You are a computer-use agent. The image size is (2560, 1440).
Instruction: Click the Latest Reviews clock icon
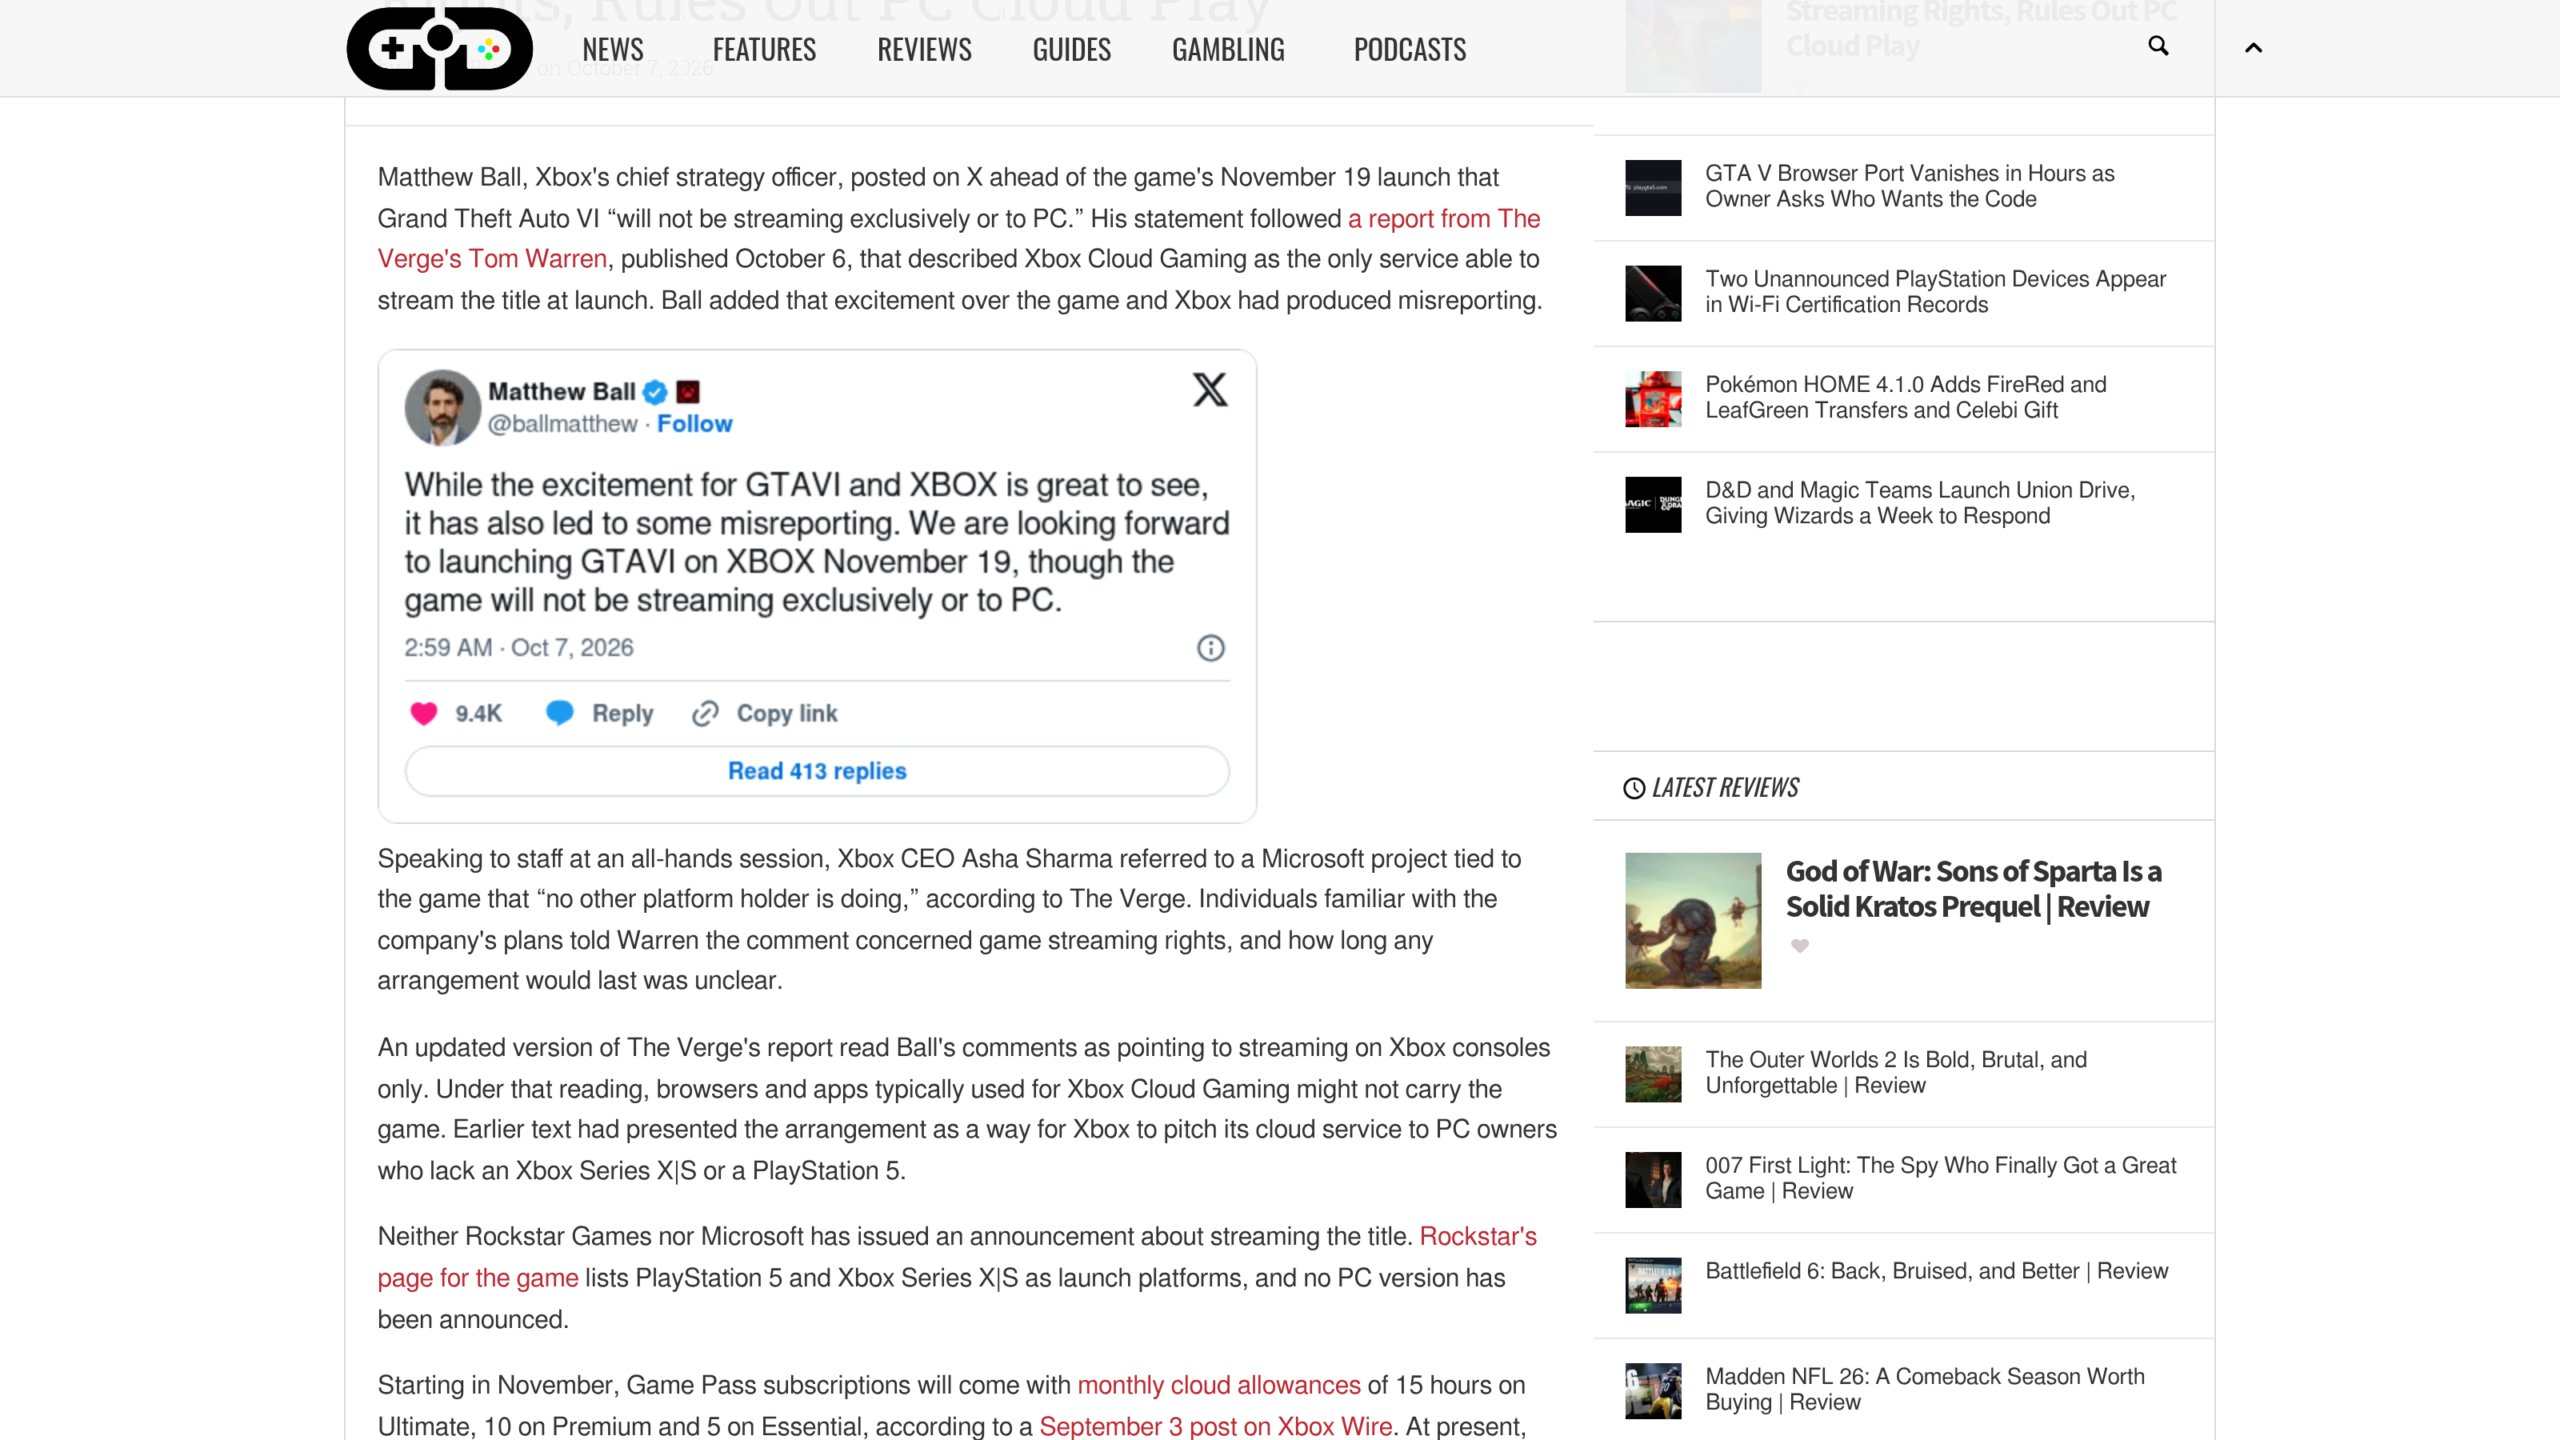tap(1634, 788)
